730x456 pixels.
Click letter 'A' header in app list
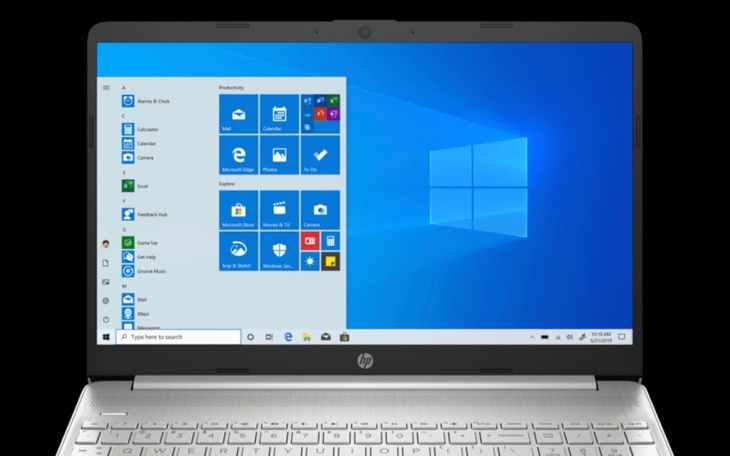coord(124,88)
